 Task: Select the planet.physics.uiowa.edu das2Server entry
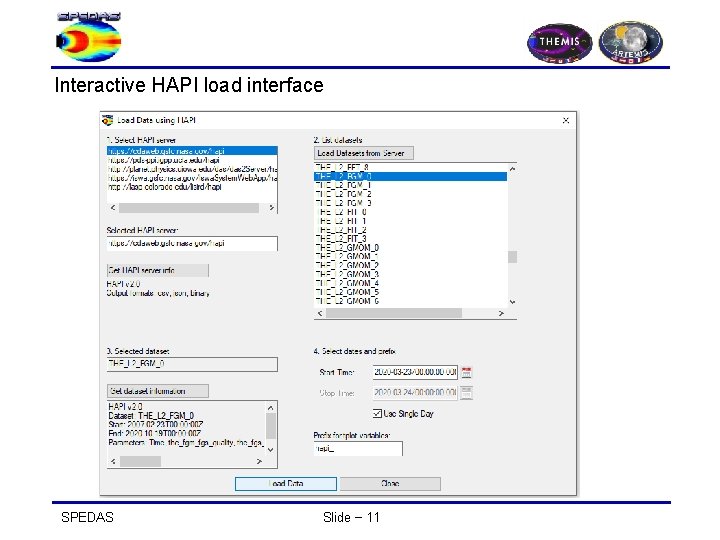pos(192,169)
